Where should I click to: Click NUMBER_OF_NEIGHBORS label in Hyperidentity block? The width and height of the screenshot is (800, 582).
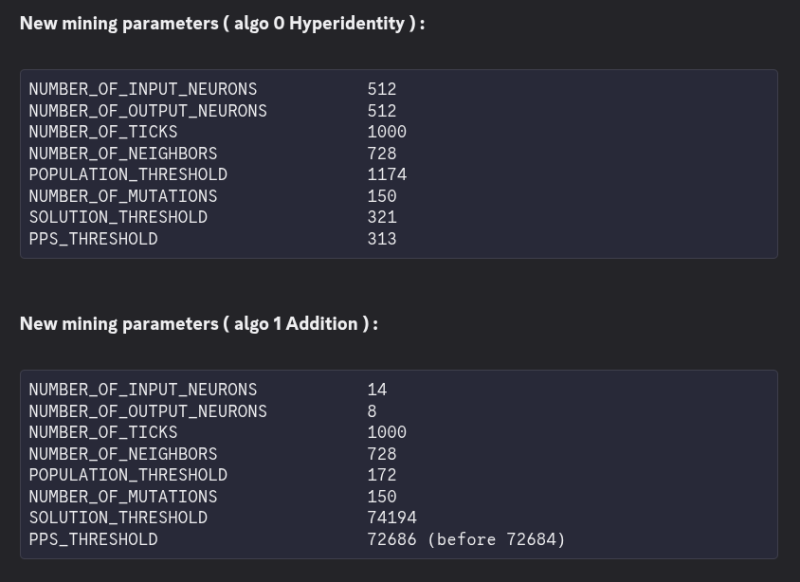(x=122, y=154)
